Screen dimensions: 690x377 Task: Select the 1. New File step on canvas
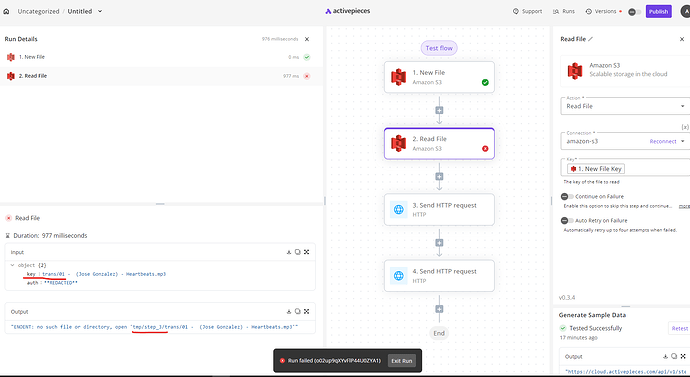[x=439, y=77]
